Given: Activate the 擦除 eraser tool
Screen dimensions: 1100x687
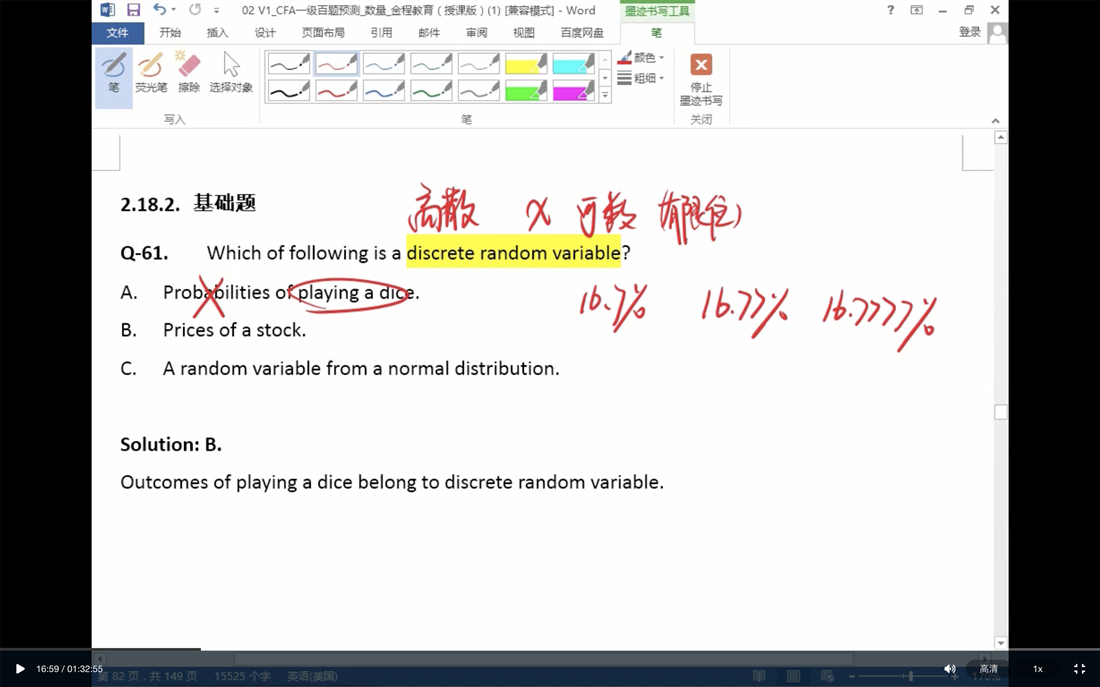Looking at the screenshot, I should [x=189, y=74].
